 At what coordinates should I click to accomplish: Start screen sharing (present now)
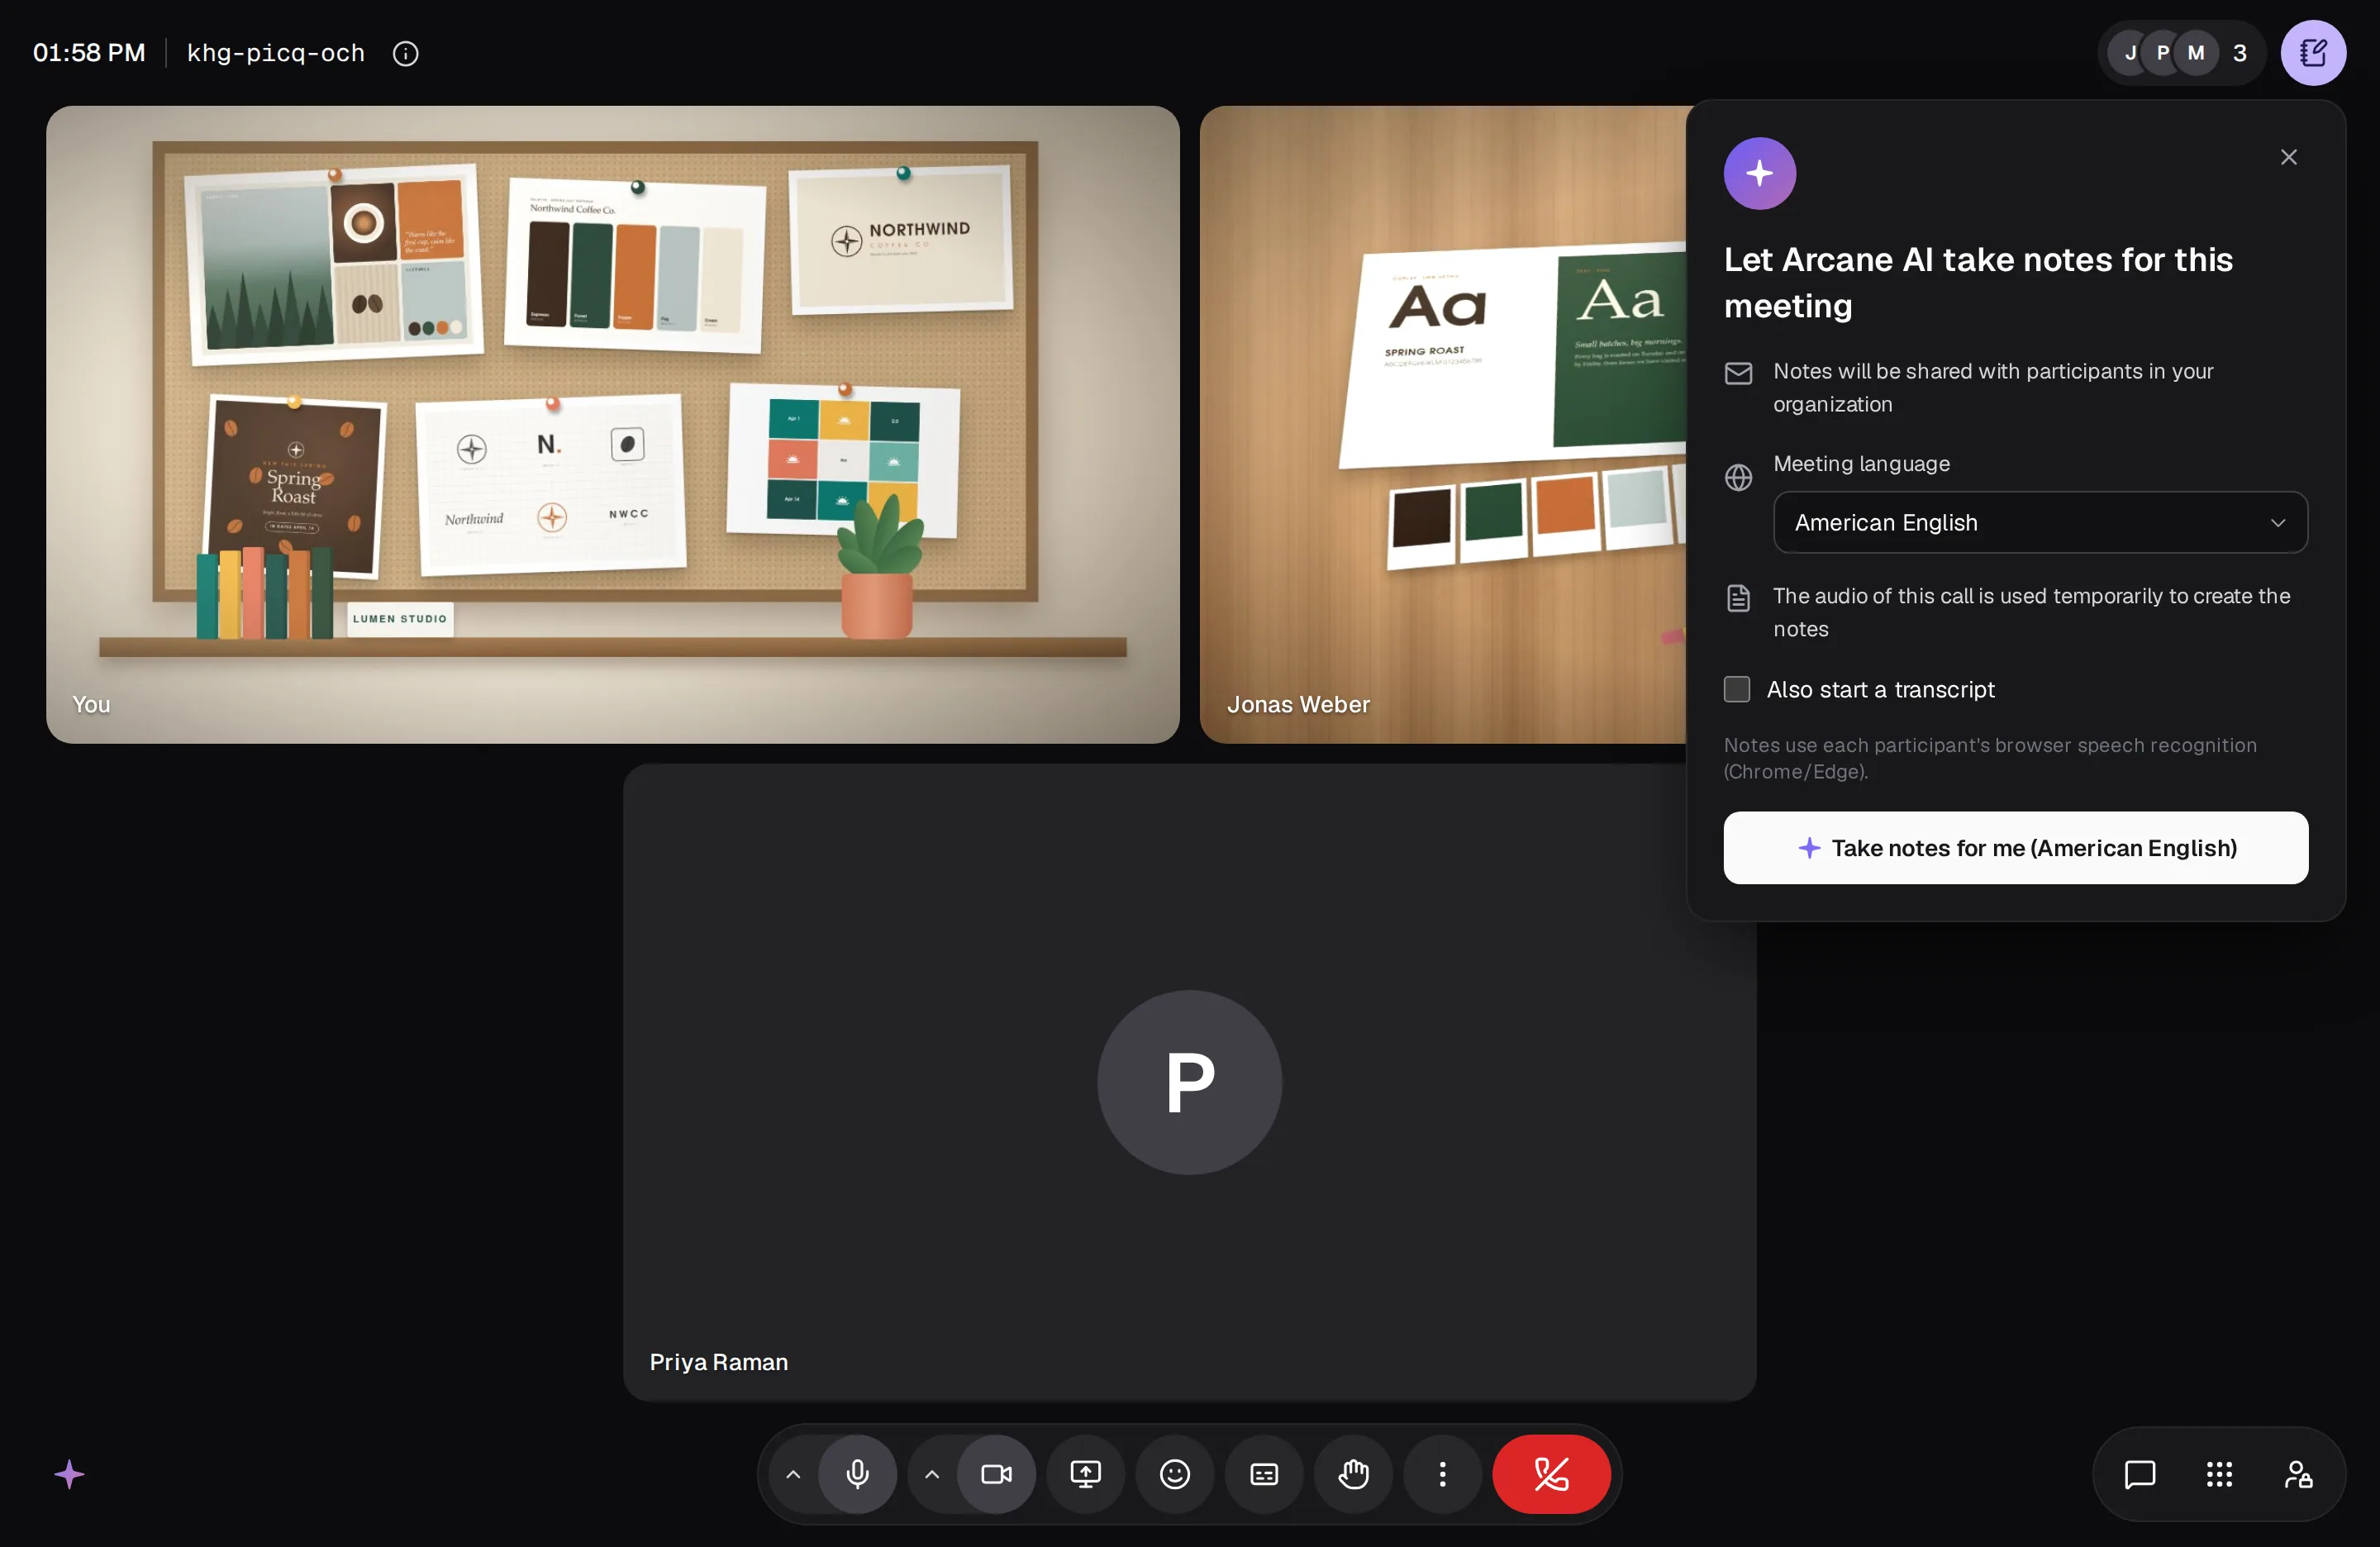pyautogui.click(x=1085, y=1474)
